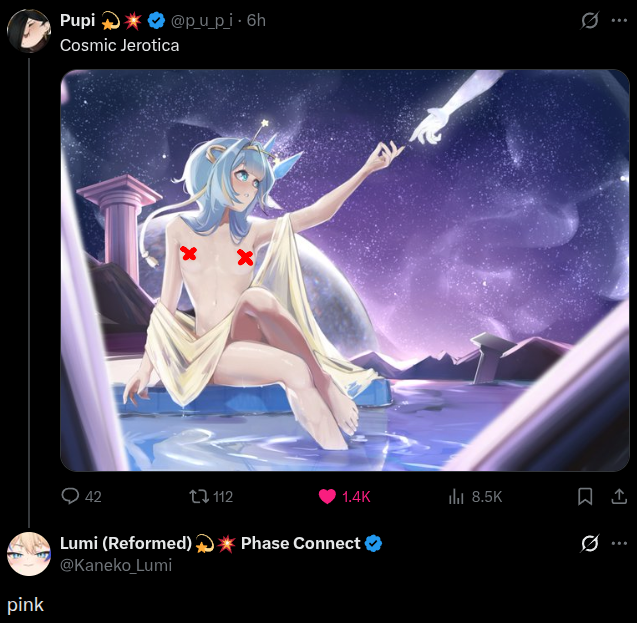Open Pupi's profile avatar
Image resolution: width=637 pixels, height=623 pixels.
[x=29, y=32]
